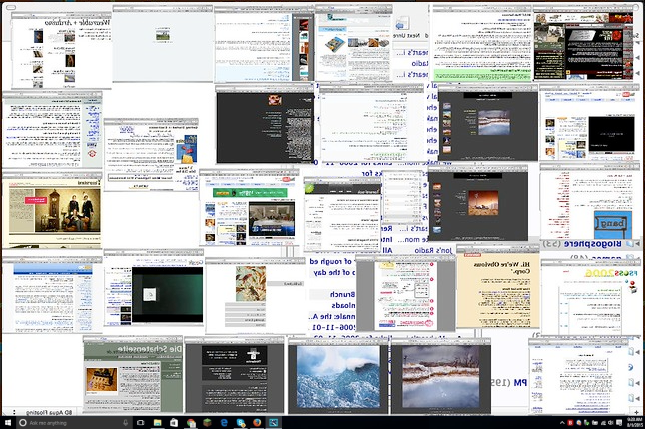Launch File Explorer from the taskbar
Screen dimensions: 645x429
pyautogui.click(x=158, y=422)
